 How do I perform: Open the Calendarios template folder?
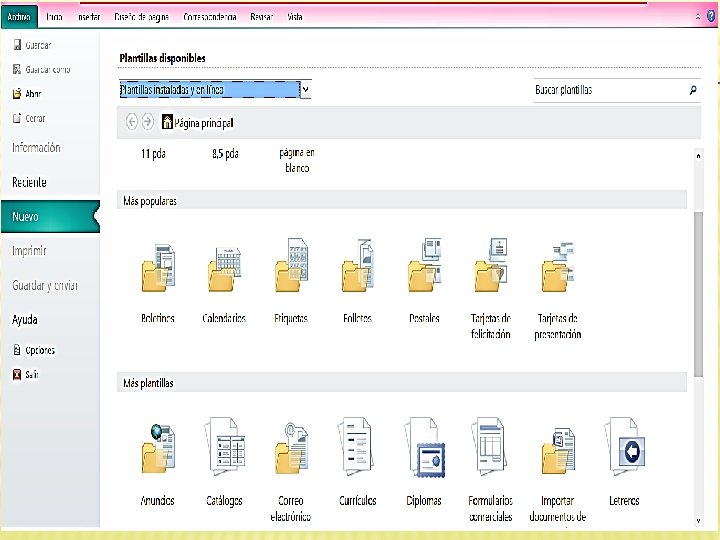pyautogui.click(x=225, y=269)
